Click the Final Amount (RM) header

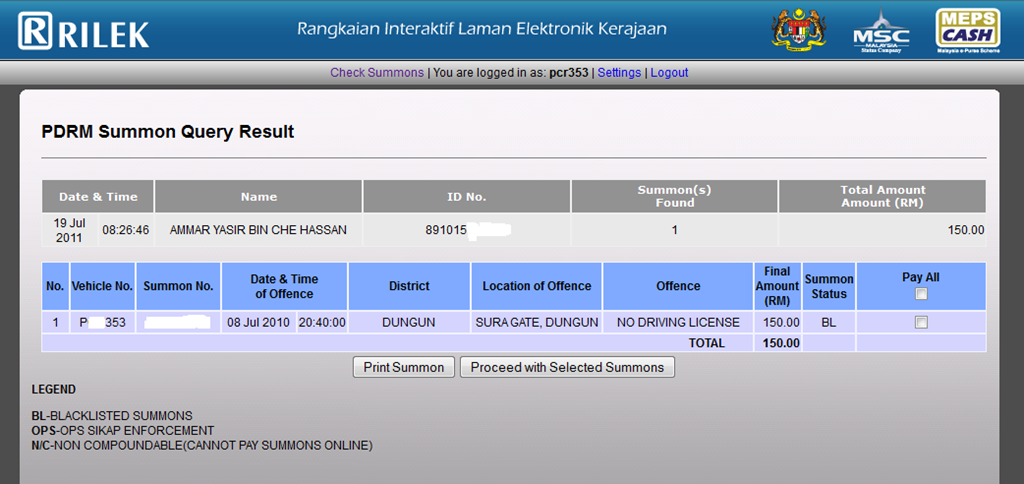(x=777, y=286)
